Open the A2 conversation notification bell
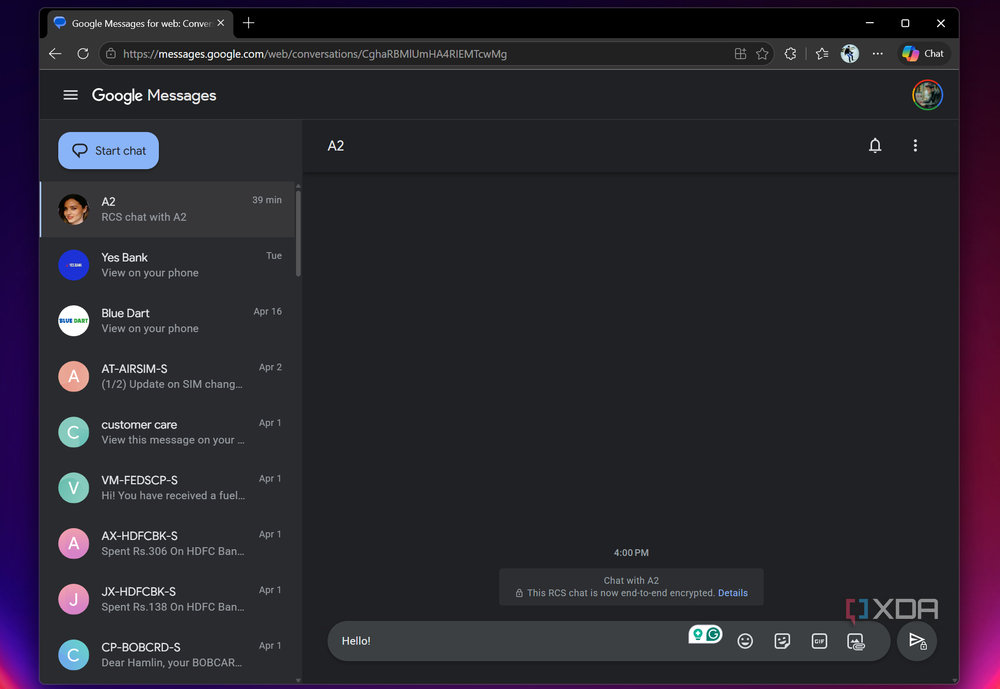1000x689 pixels. pyautogui.click(x=875, y=145)
